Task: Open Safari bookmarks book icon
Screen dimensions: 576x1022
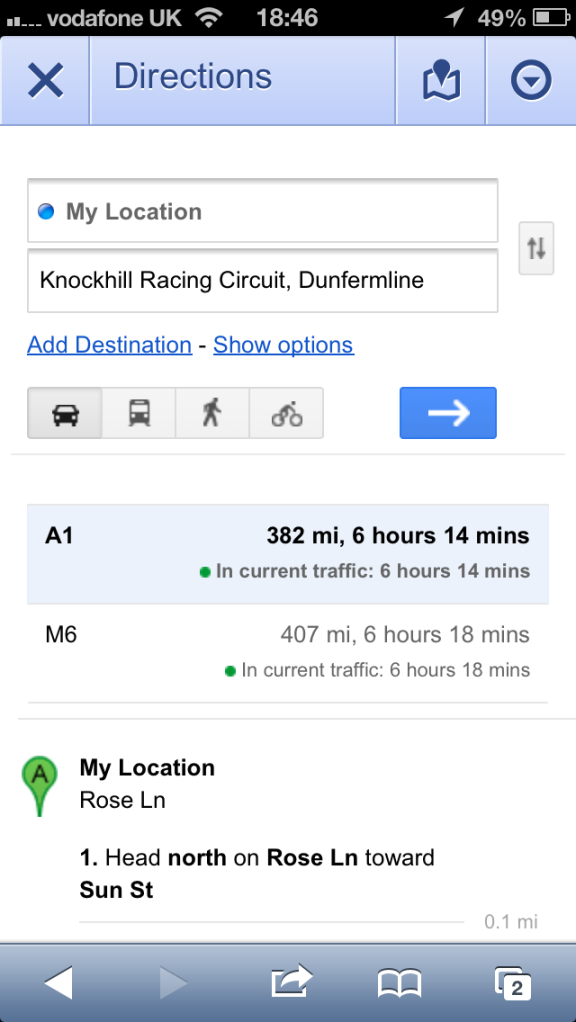Action: coord(399,983)
